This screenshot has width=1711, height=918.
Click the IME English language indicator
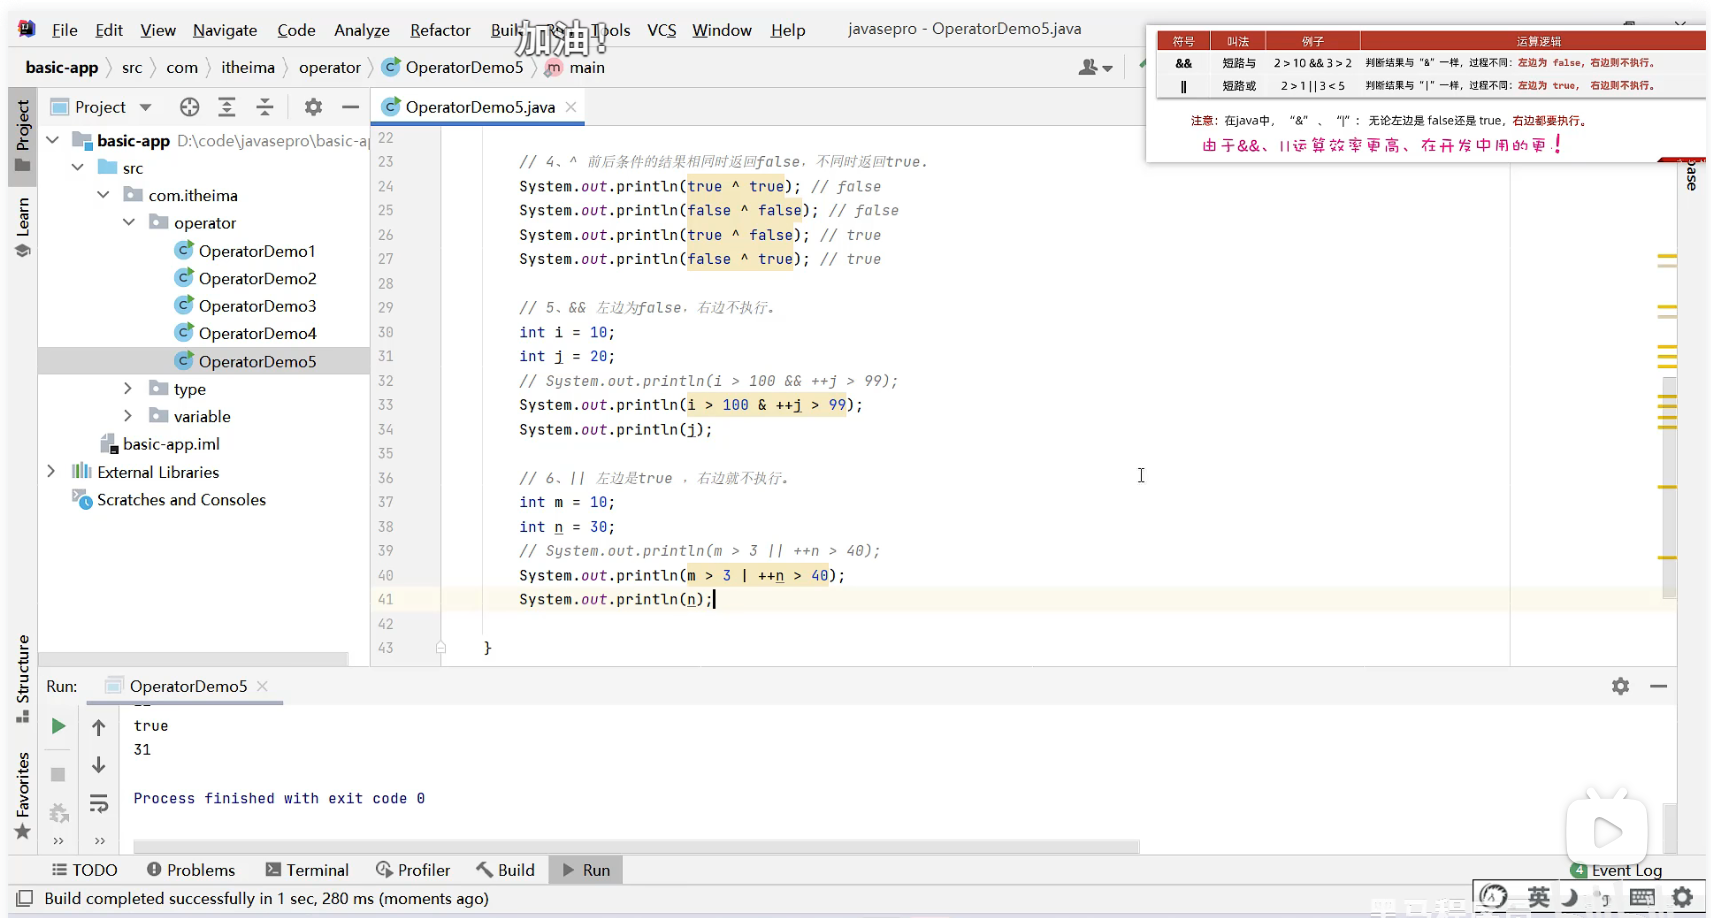tap(1538, 897)
